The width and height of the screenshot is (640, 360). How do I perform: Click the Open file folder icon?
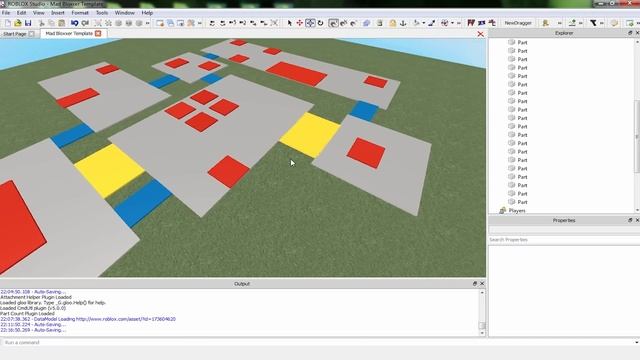click(18, 23)
